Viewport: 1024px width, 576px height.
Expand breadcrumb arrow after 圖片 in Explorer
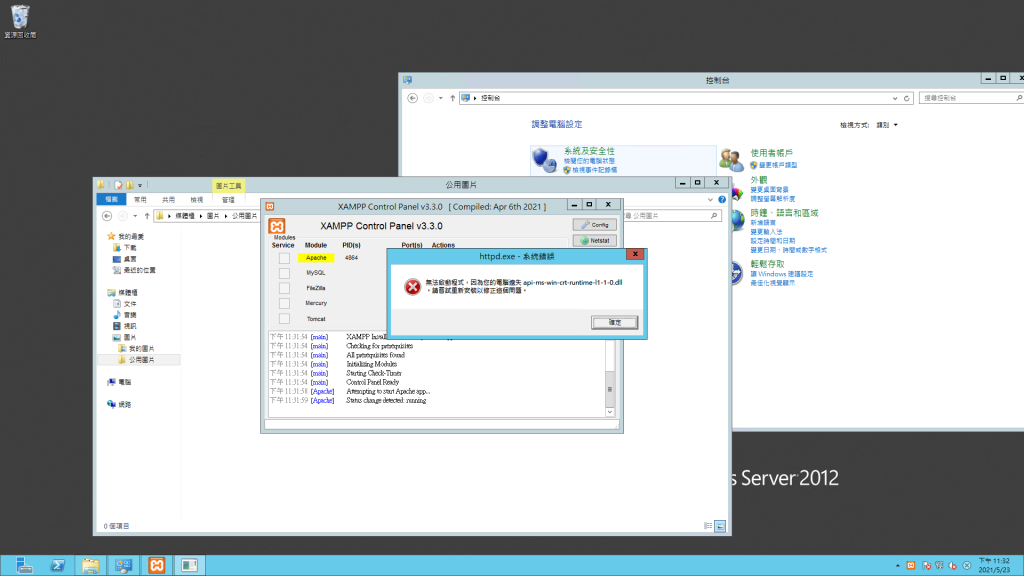(x=226, y=216)
